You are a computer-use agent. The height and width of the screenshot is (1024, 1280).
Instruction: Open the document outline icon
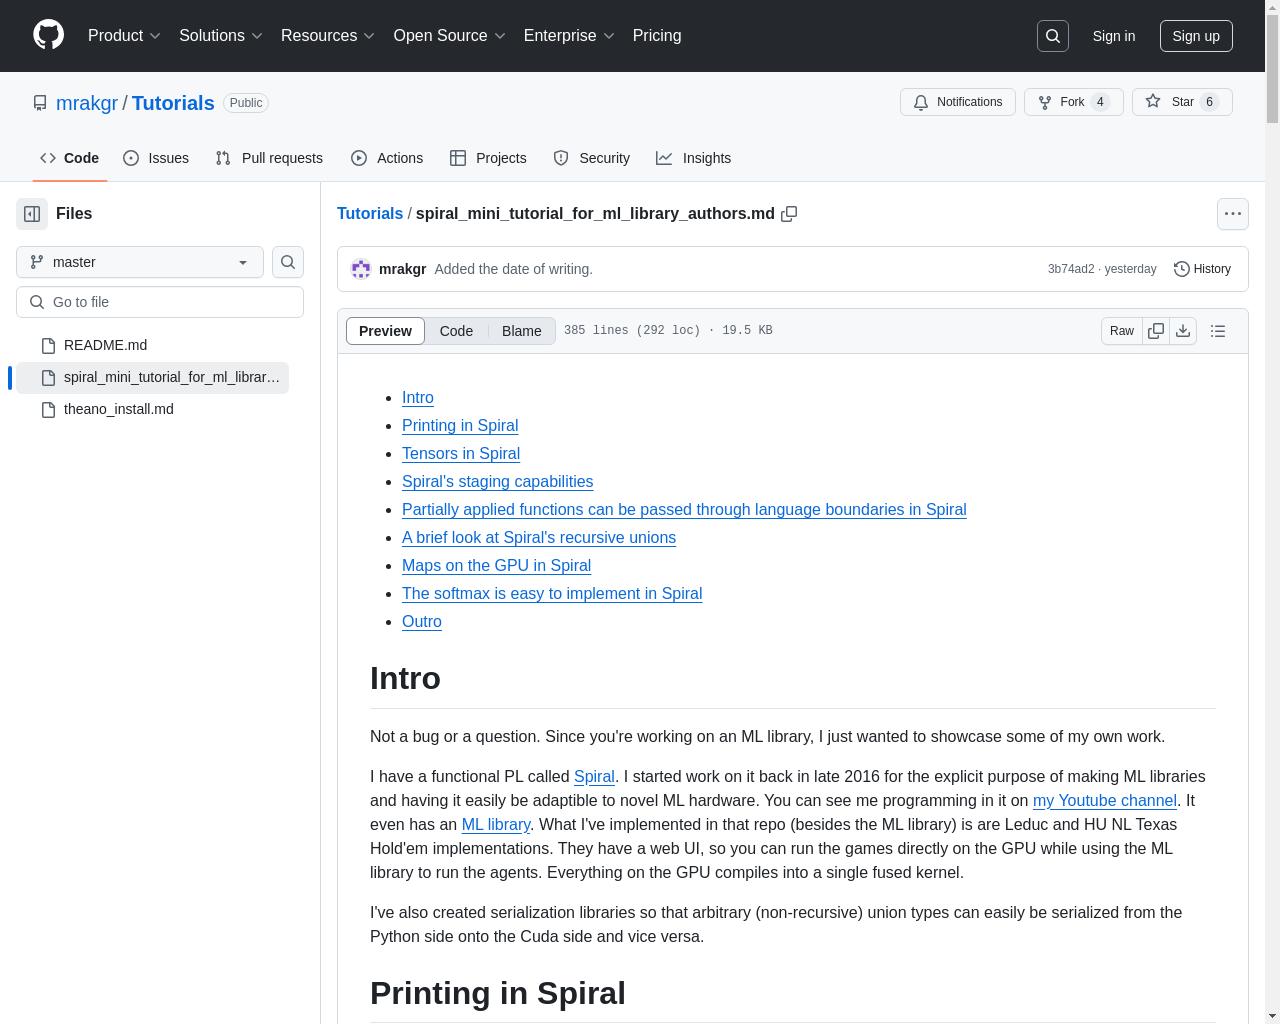point(1218,331)
